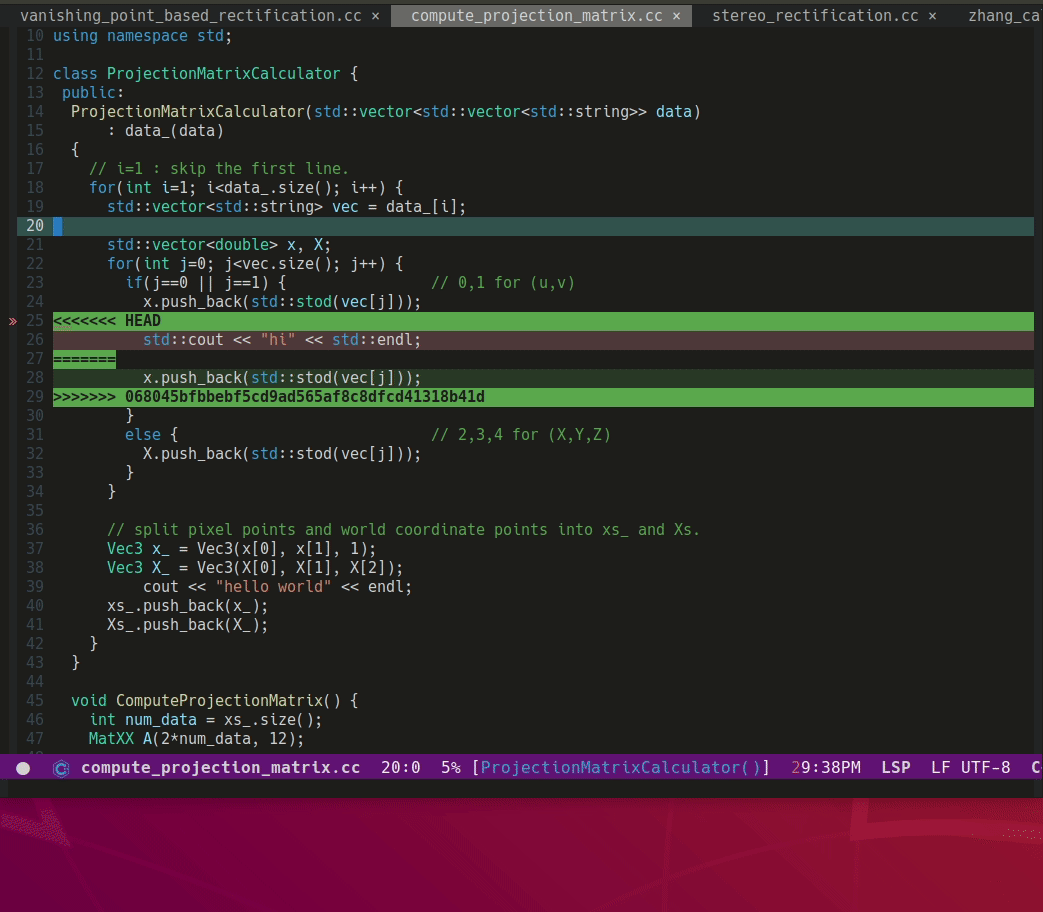
Task: Click line number 45 in gutter
Action: 35,700
